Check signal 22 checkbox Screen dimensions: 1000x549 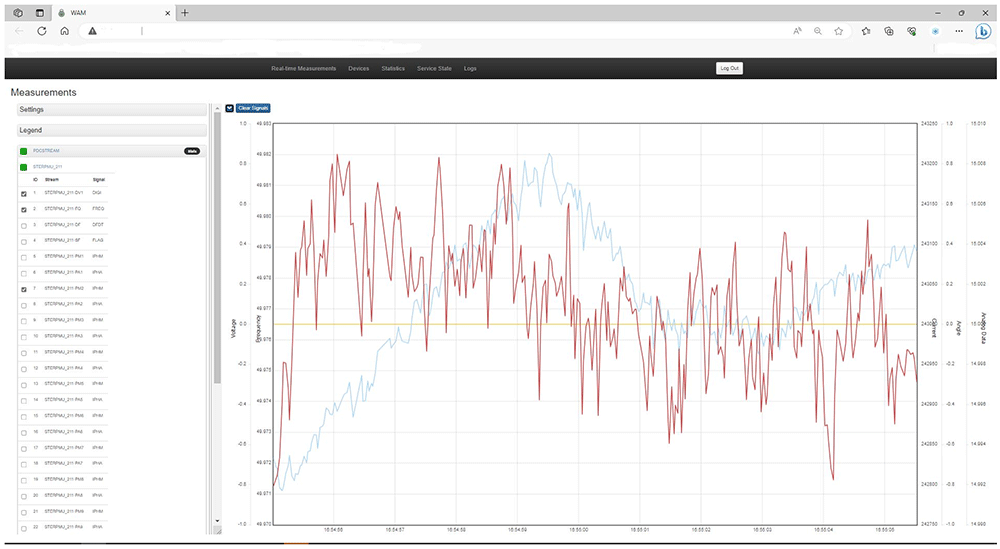[24, 529]
